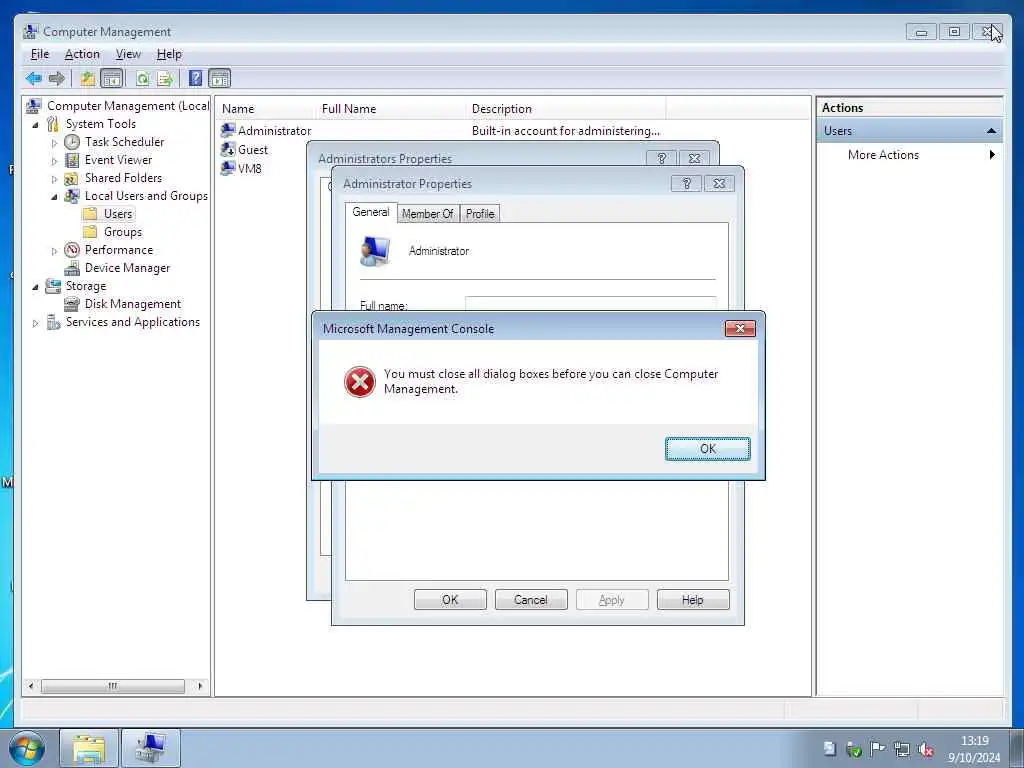Screen dimensions: 1024x768
Task: Collapse the Storage tree node
Action: (35, 287)
